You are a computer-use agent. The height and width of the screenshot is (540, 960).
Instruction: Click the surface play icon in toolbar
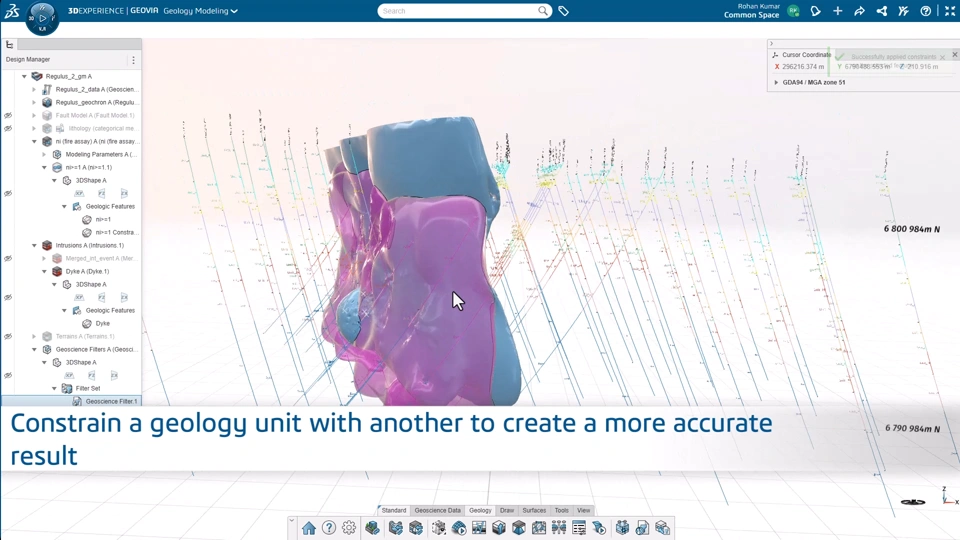click(x=459, y=528)
